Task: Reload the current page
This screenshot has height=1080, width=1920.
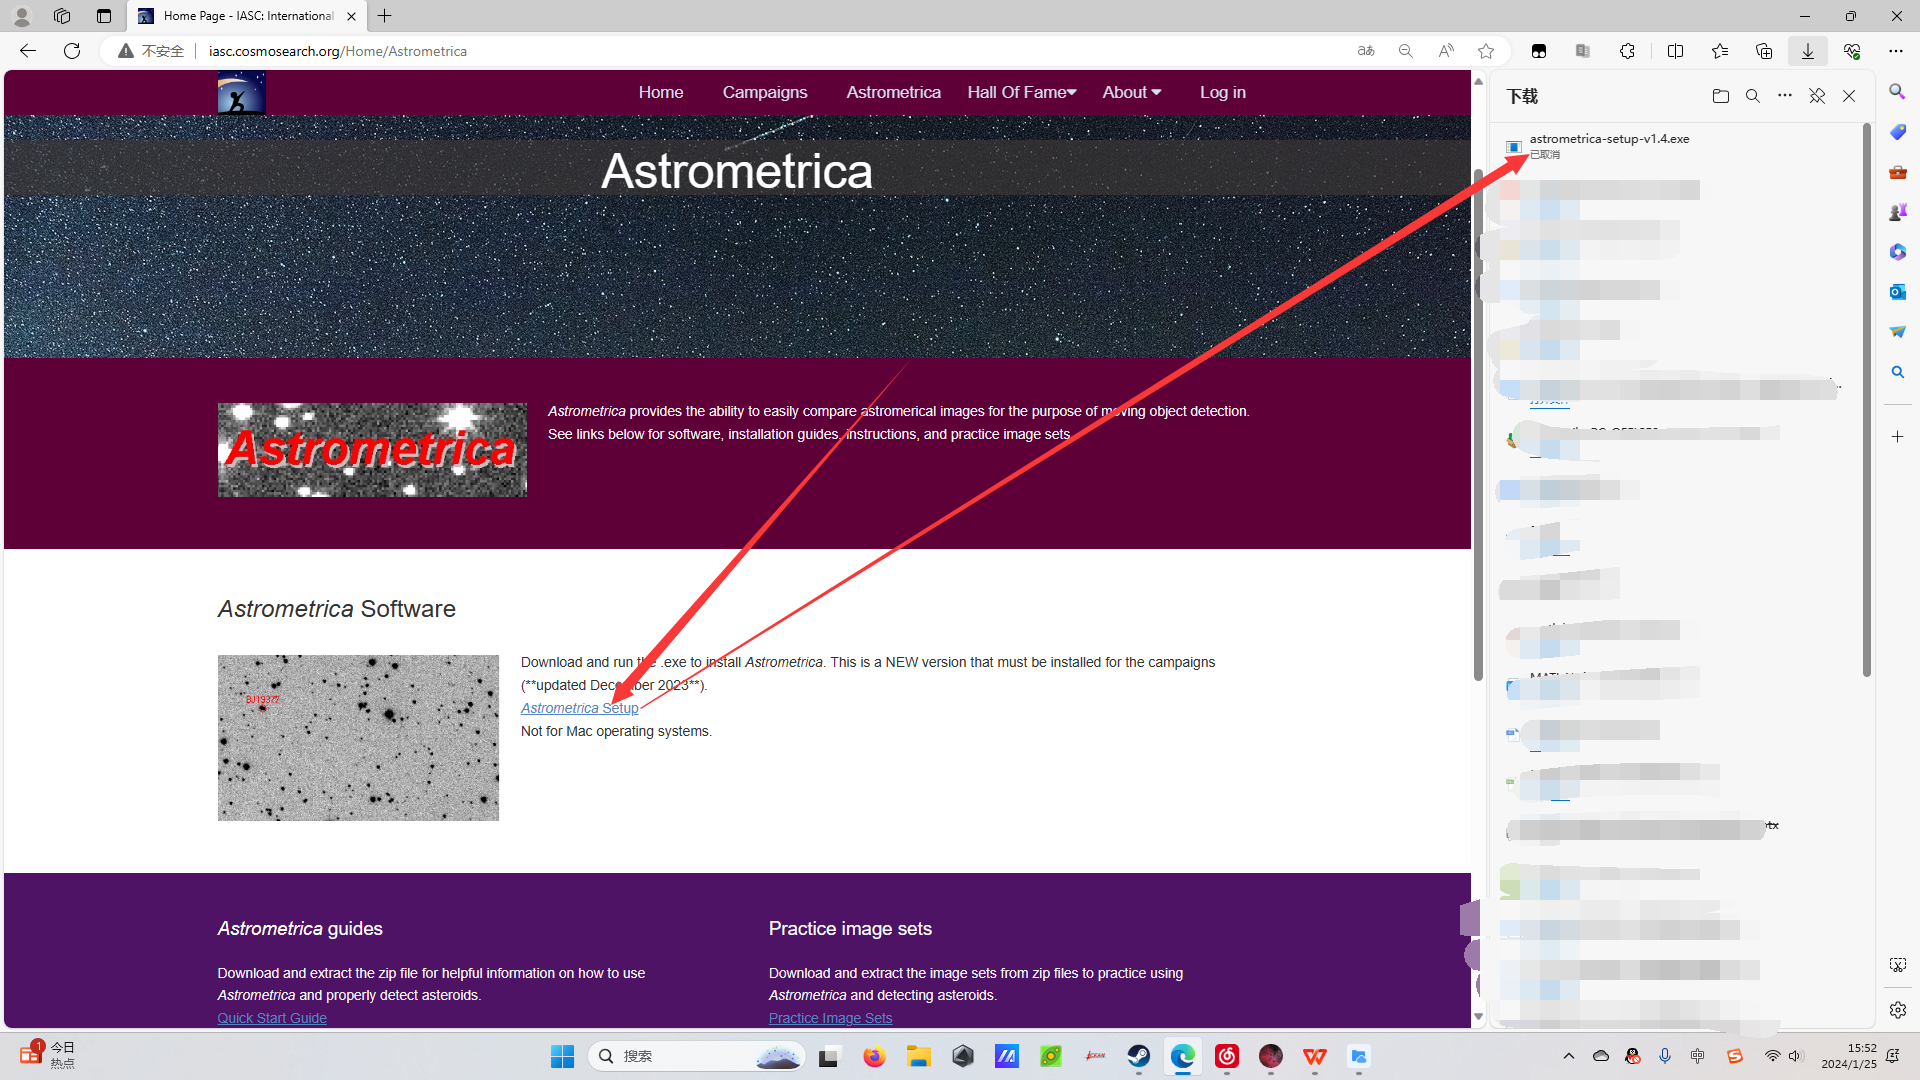Action: click(x=72, y=51)
